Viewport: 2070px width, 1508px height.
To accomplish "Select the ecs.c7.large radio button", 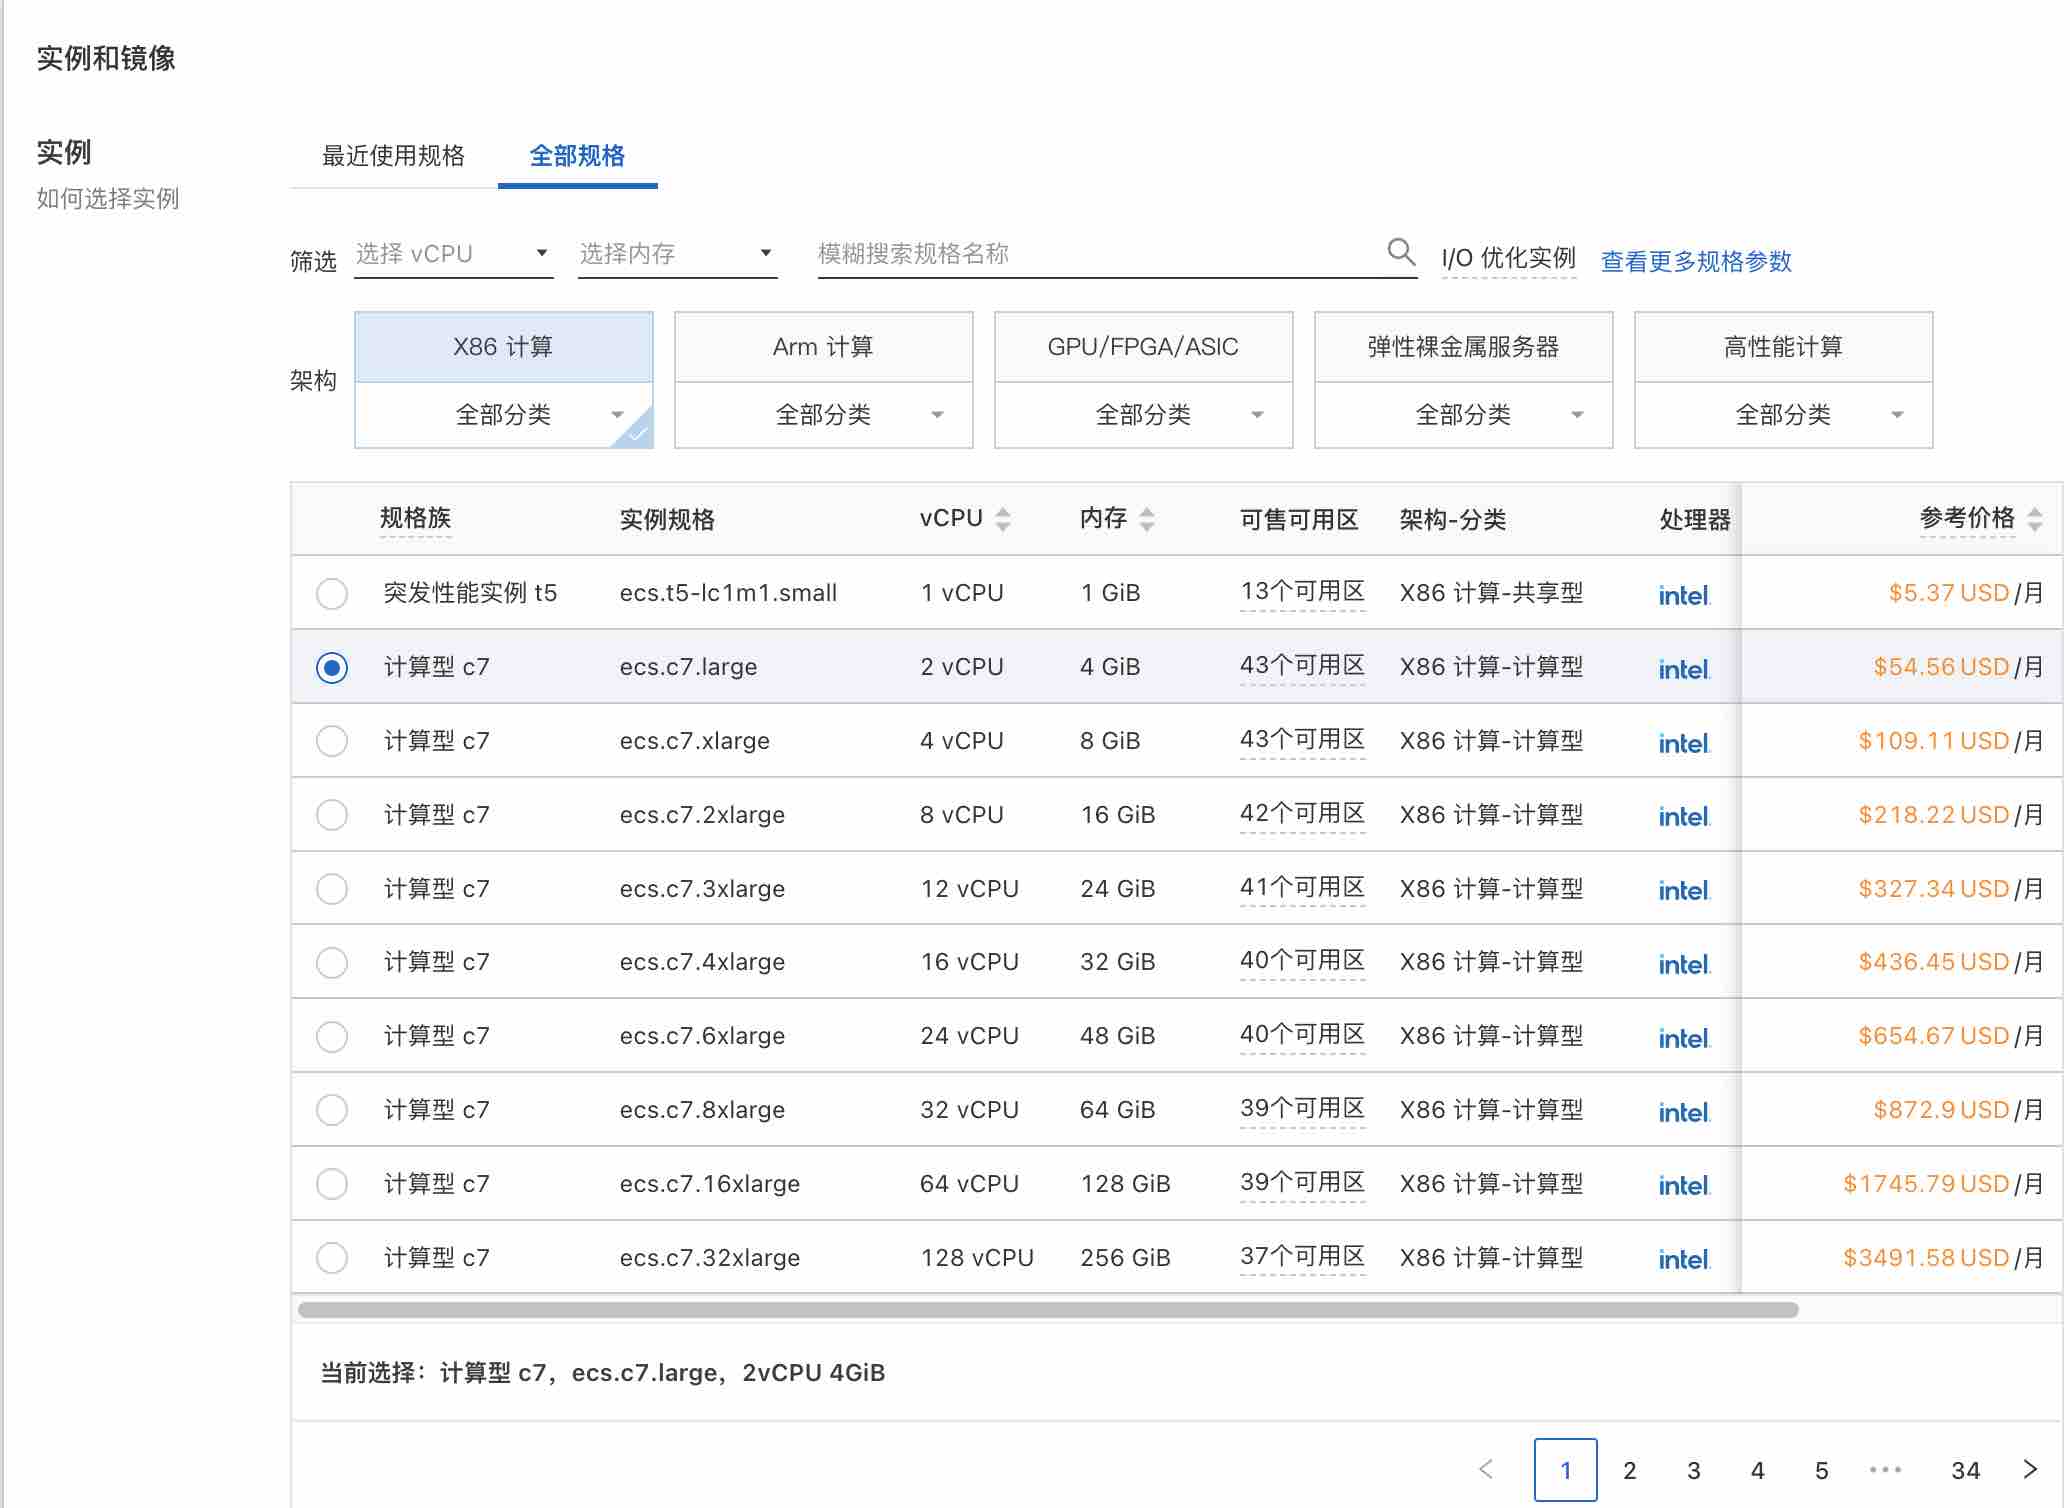I will (332, 667).
